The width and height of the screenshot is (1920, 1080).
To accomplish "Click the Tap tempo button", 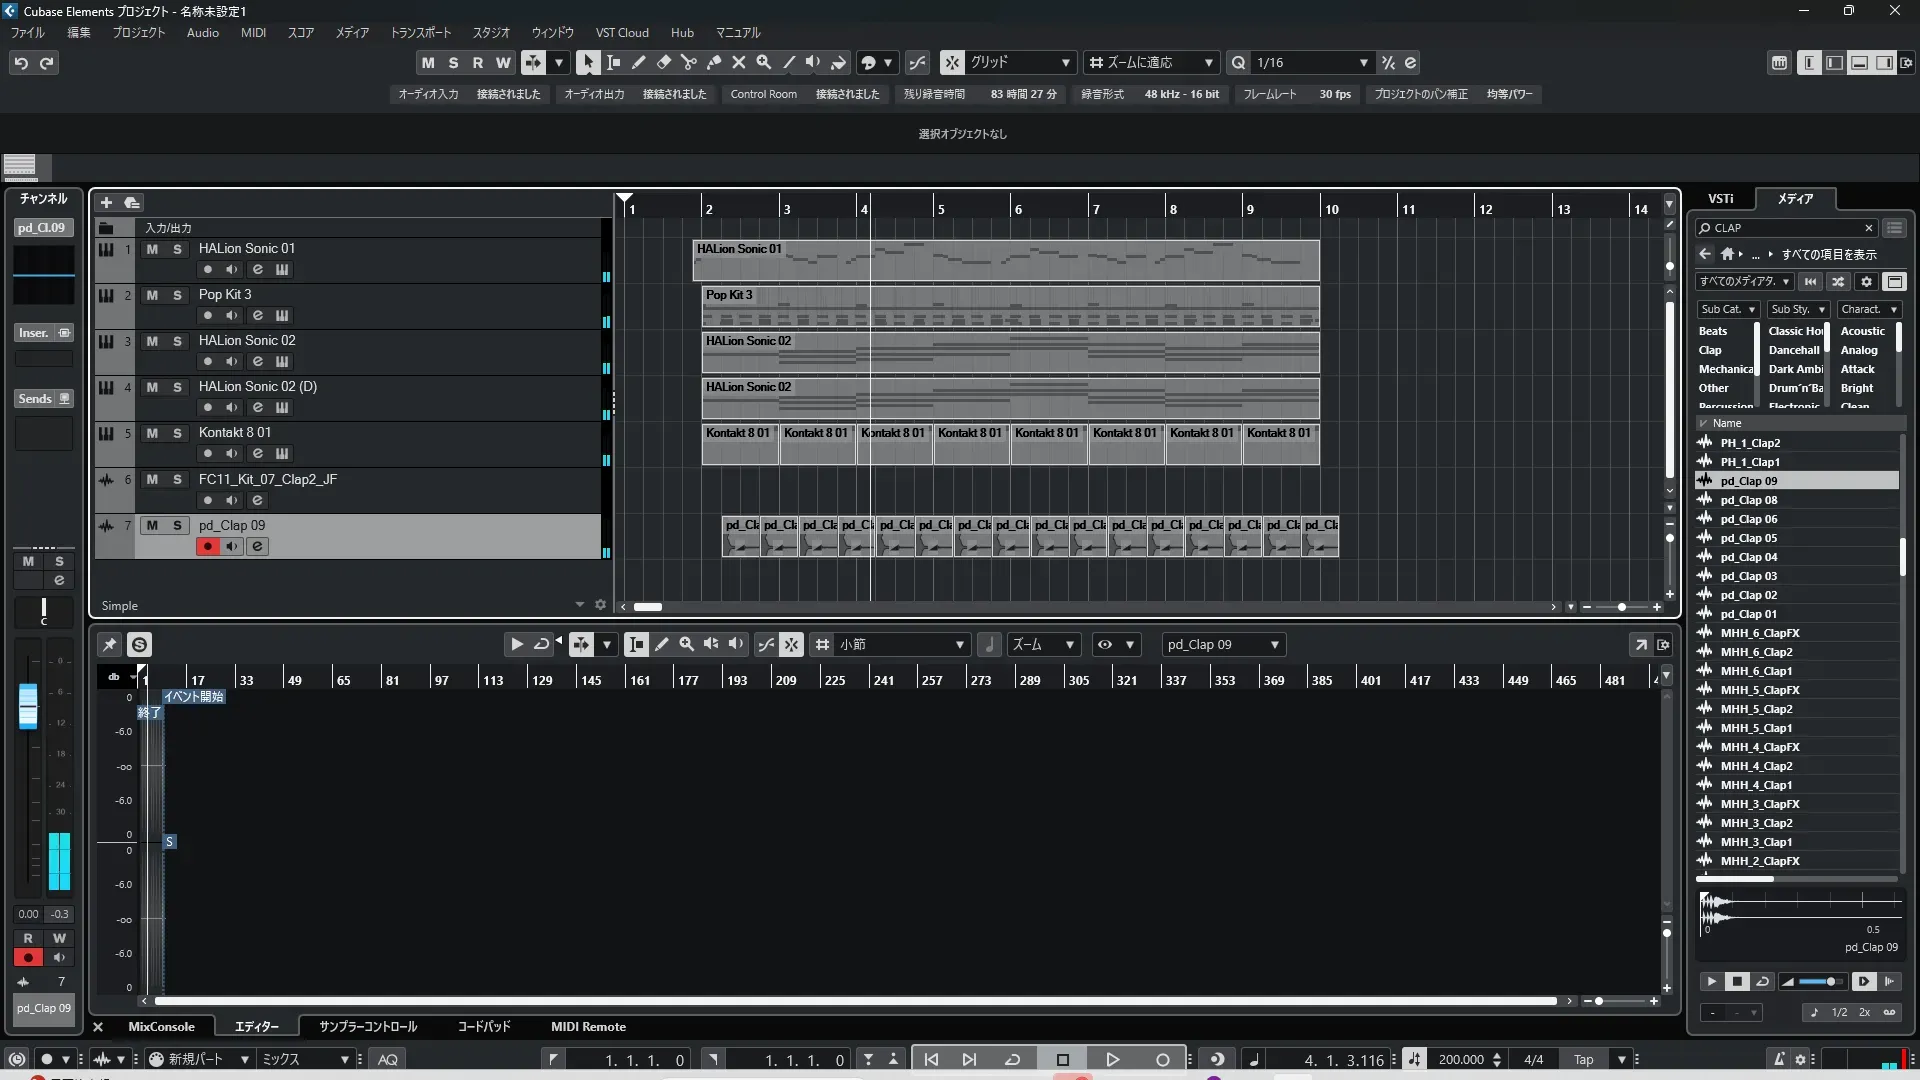I will pos(1583,1060).
